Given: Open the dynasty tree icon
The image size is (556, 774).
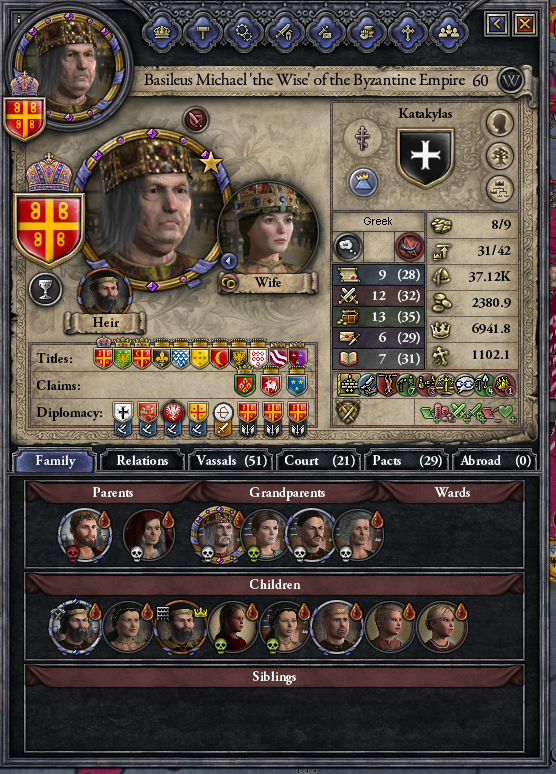Looking at the screenshot, I should pos(500,156).
